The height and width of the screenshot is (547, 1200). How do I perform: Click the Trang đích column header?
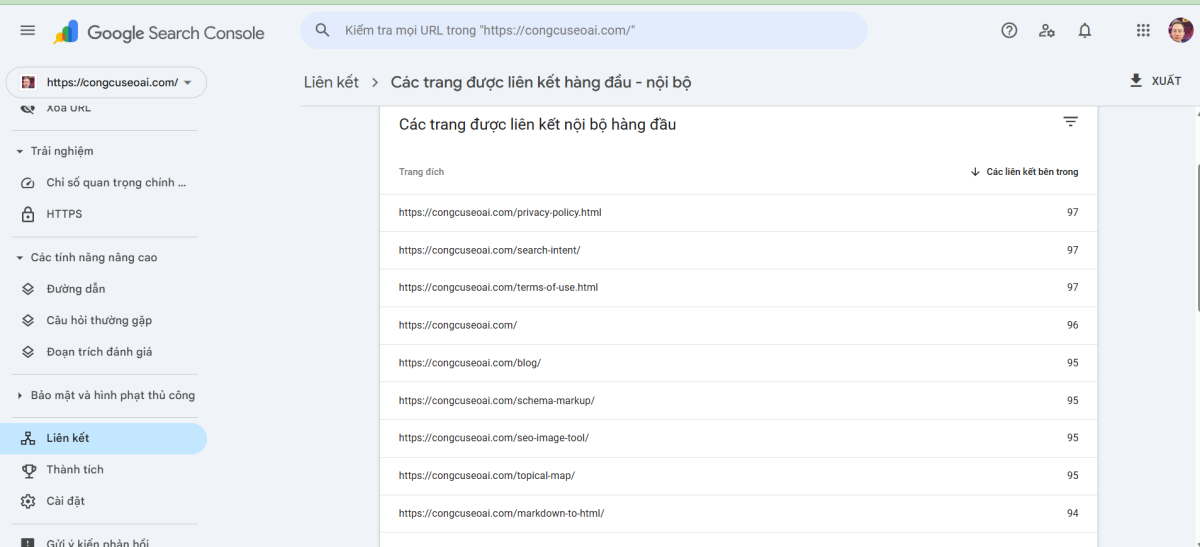(421, 172)
